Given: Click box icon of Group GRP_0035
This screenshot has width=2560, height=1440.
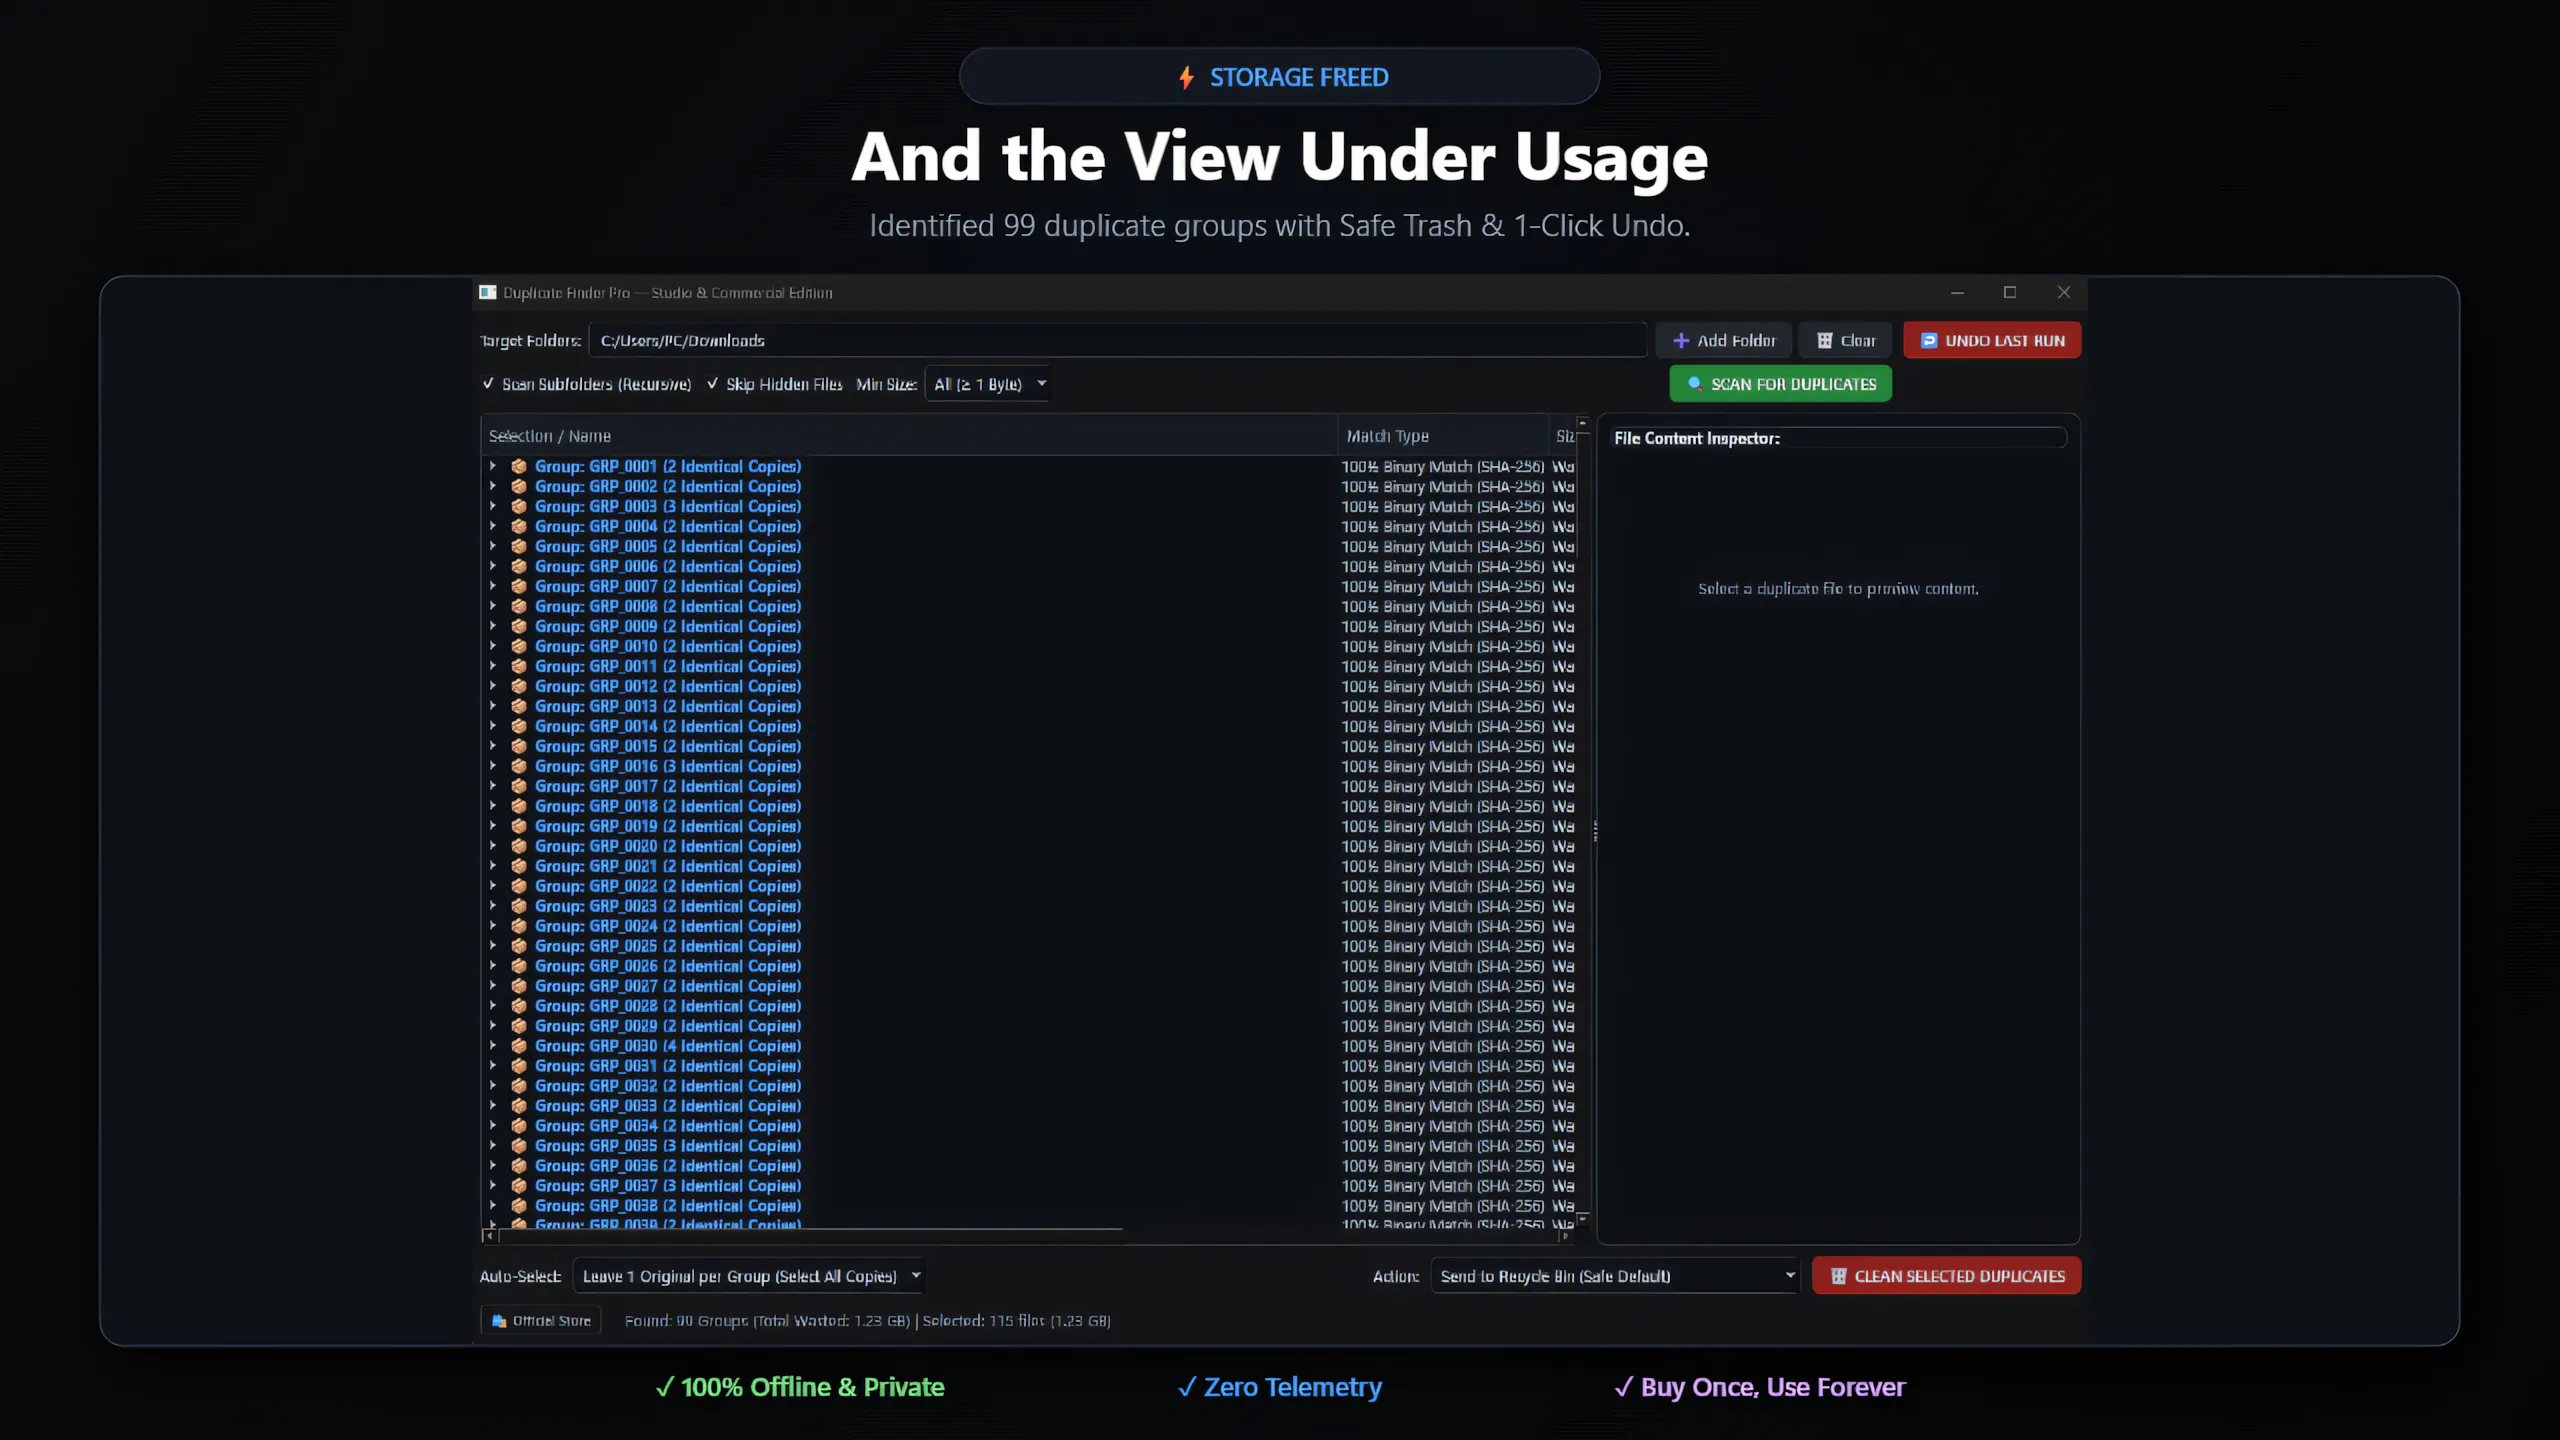Looking at the screenshot, I should [519, 1146].
